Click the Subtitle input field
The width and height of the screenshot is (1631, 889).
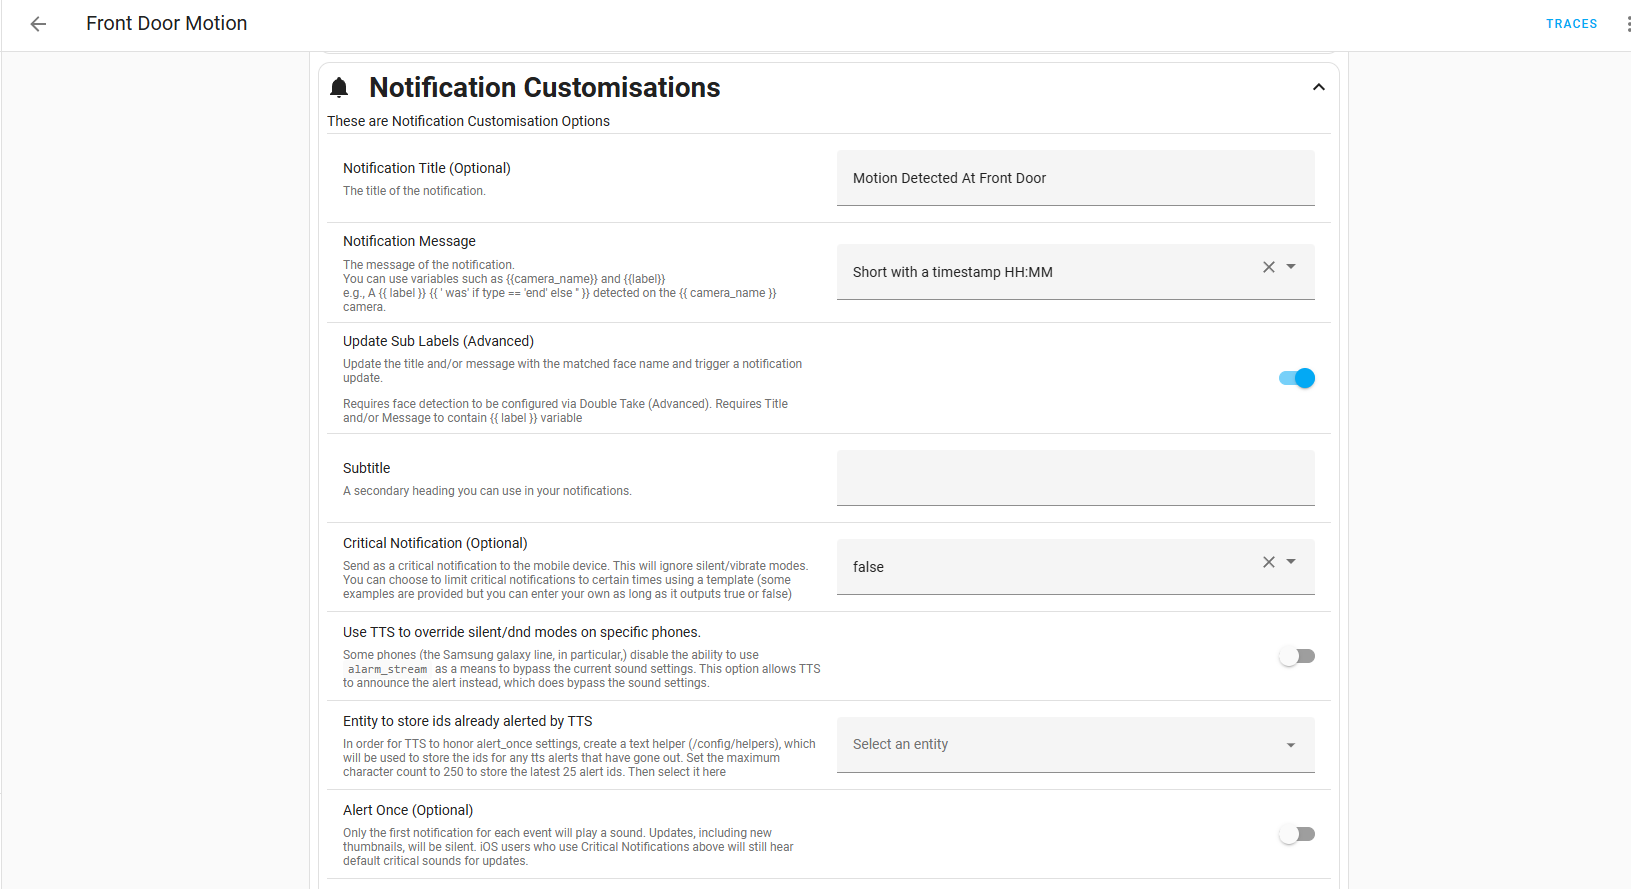[1075, 478]
